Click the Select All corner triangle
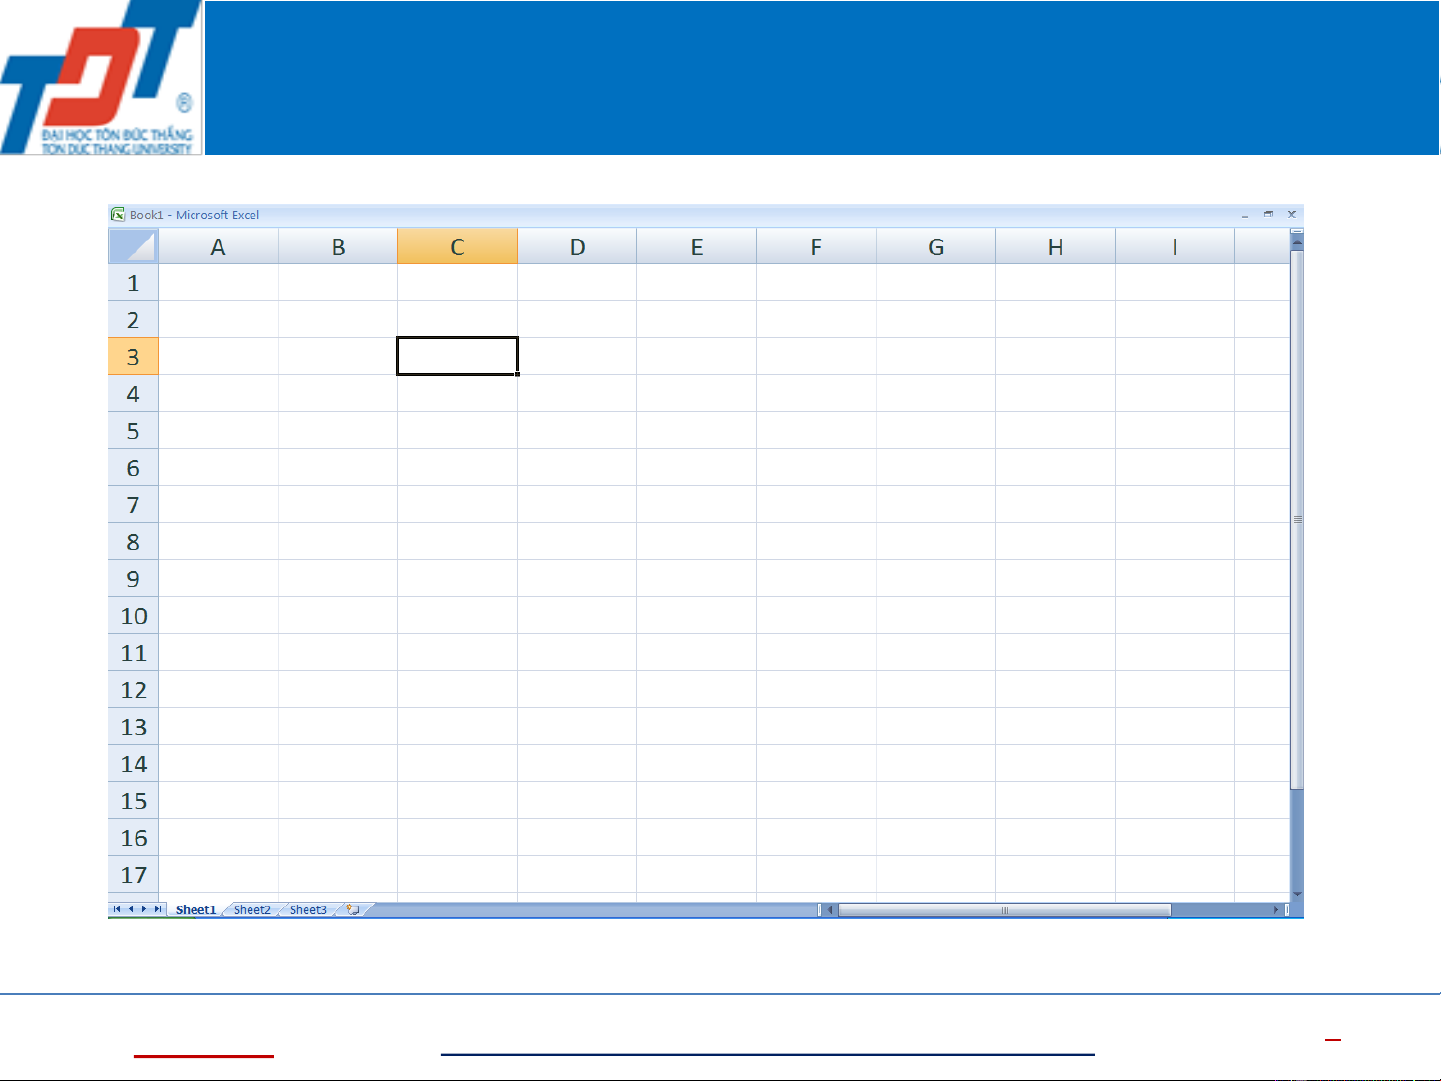The image size is (1441, 1081). (x=133, y=246)
